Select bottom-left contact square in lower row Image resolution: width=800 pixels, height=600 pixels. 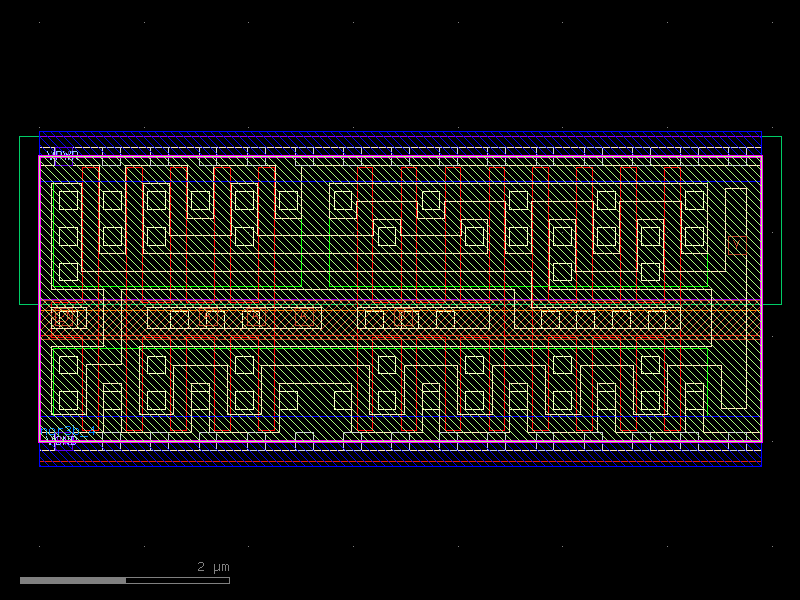68,400
